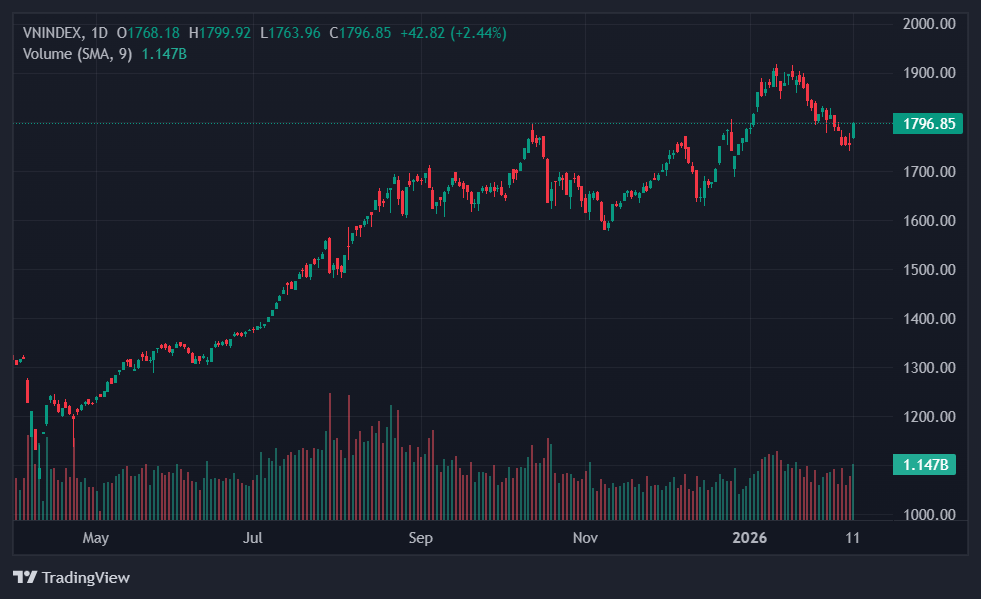This screenshot has width=981, height=599.
Task: Click the May label on time axis
Action: tap(95, 538)
